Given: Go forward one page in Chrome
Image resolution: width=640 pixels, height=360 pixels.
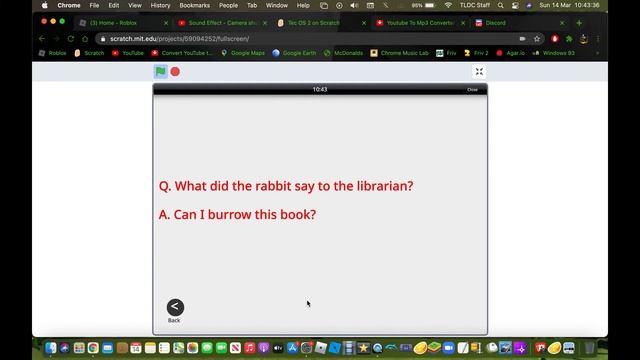Looking at the screenshot, I should click(x=56, y=39).
